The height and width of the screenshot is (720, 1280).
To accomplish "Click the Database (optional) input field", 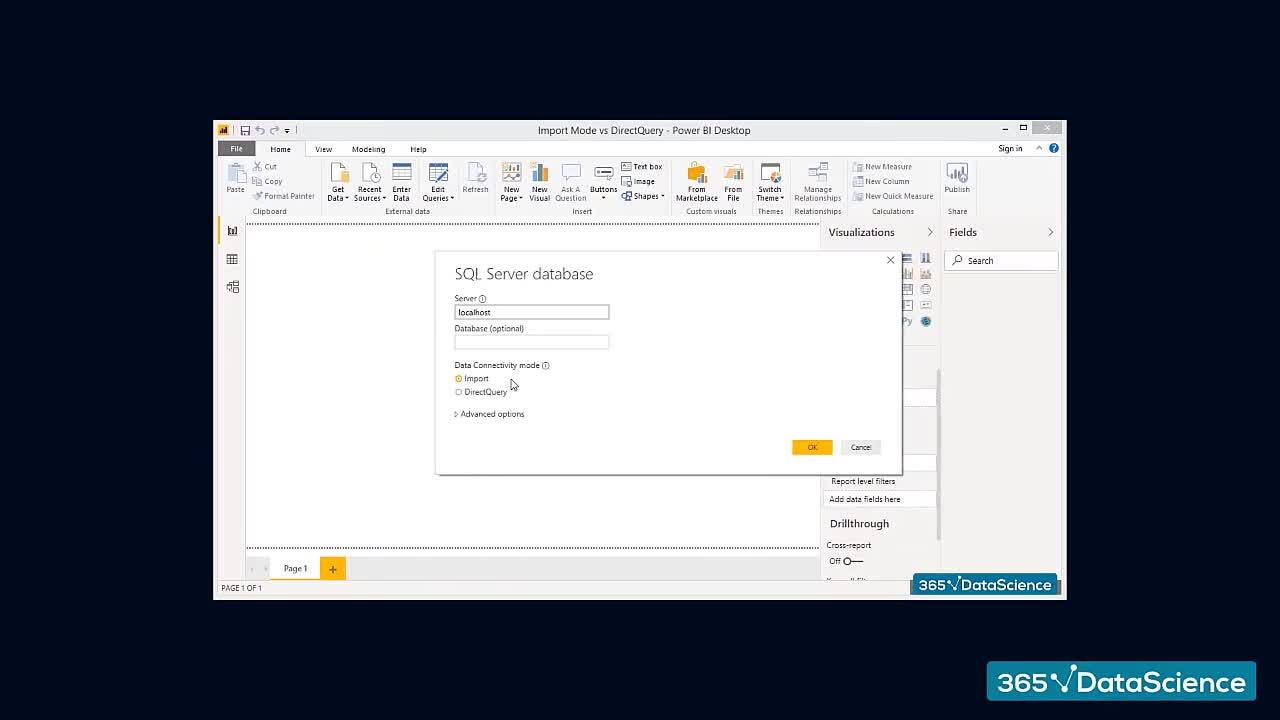I will point(532,342).
